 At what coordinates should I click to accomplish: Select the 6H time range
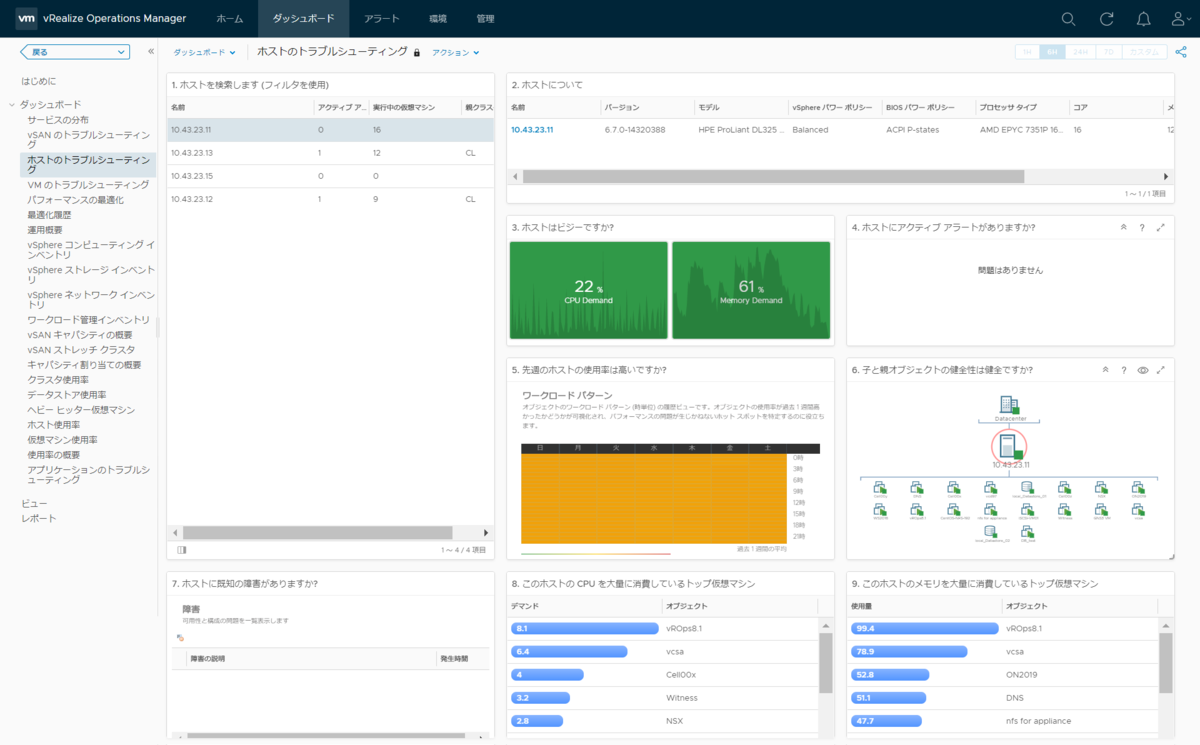point(1052,52)
